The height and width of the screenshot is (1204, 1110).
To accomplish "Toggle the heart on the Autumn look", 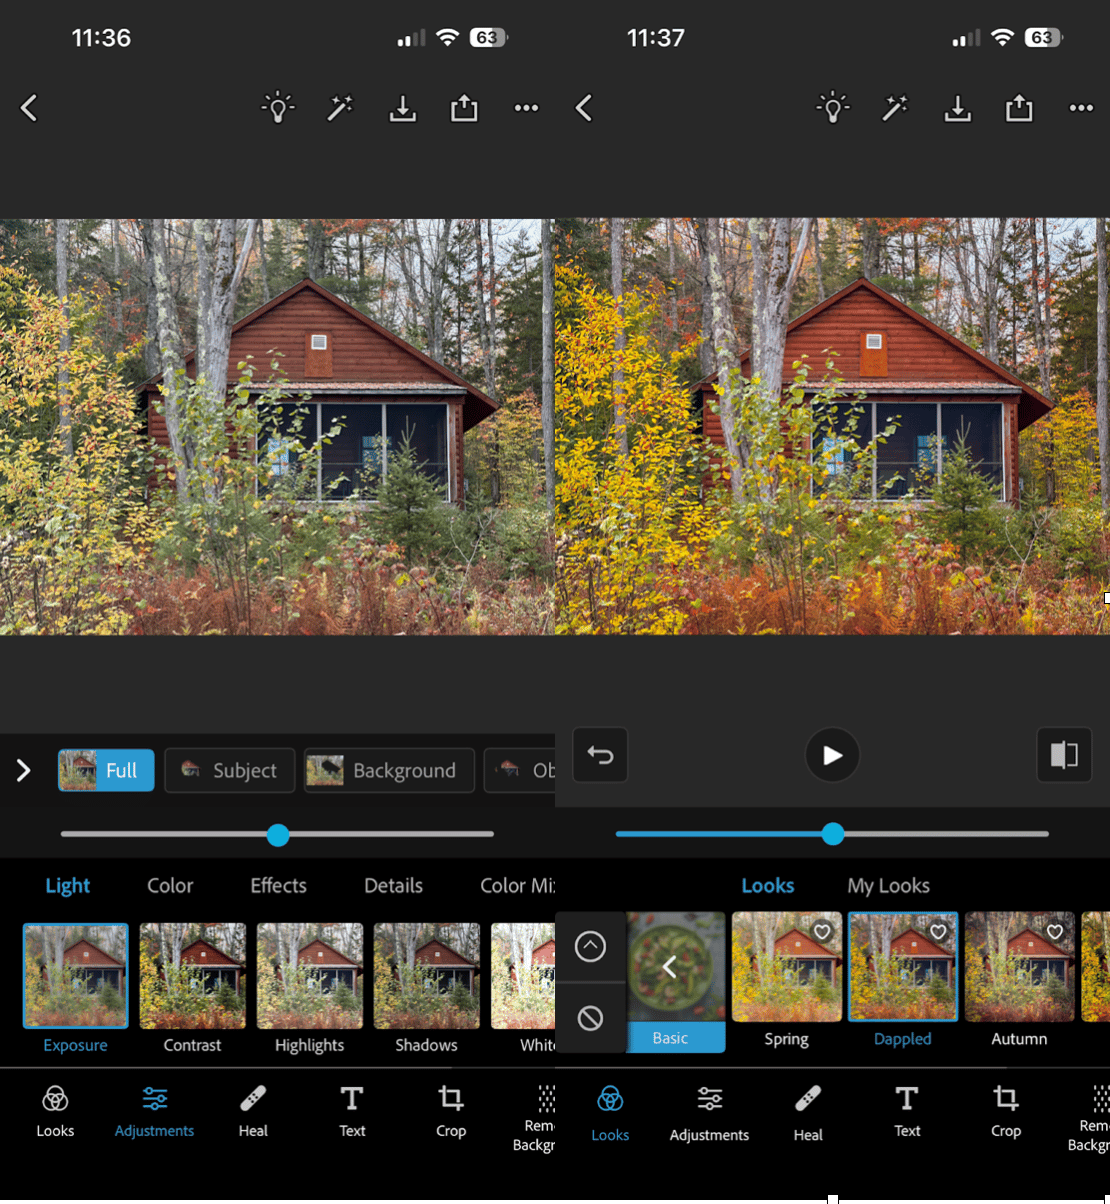I will pos(1055,932).
